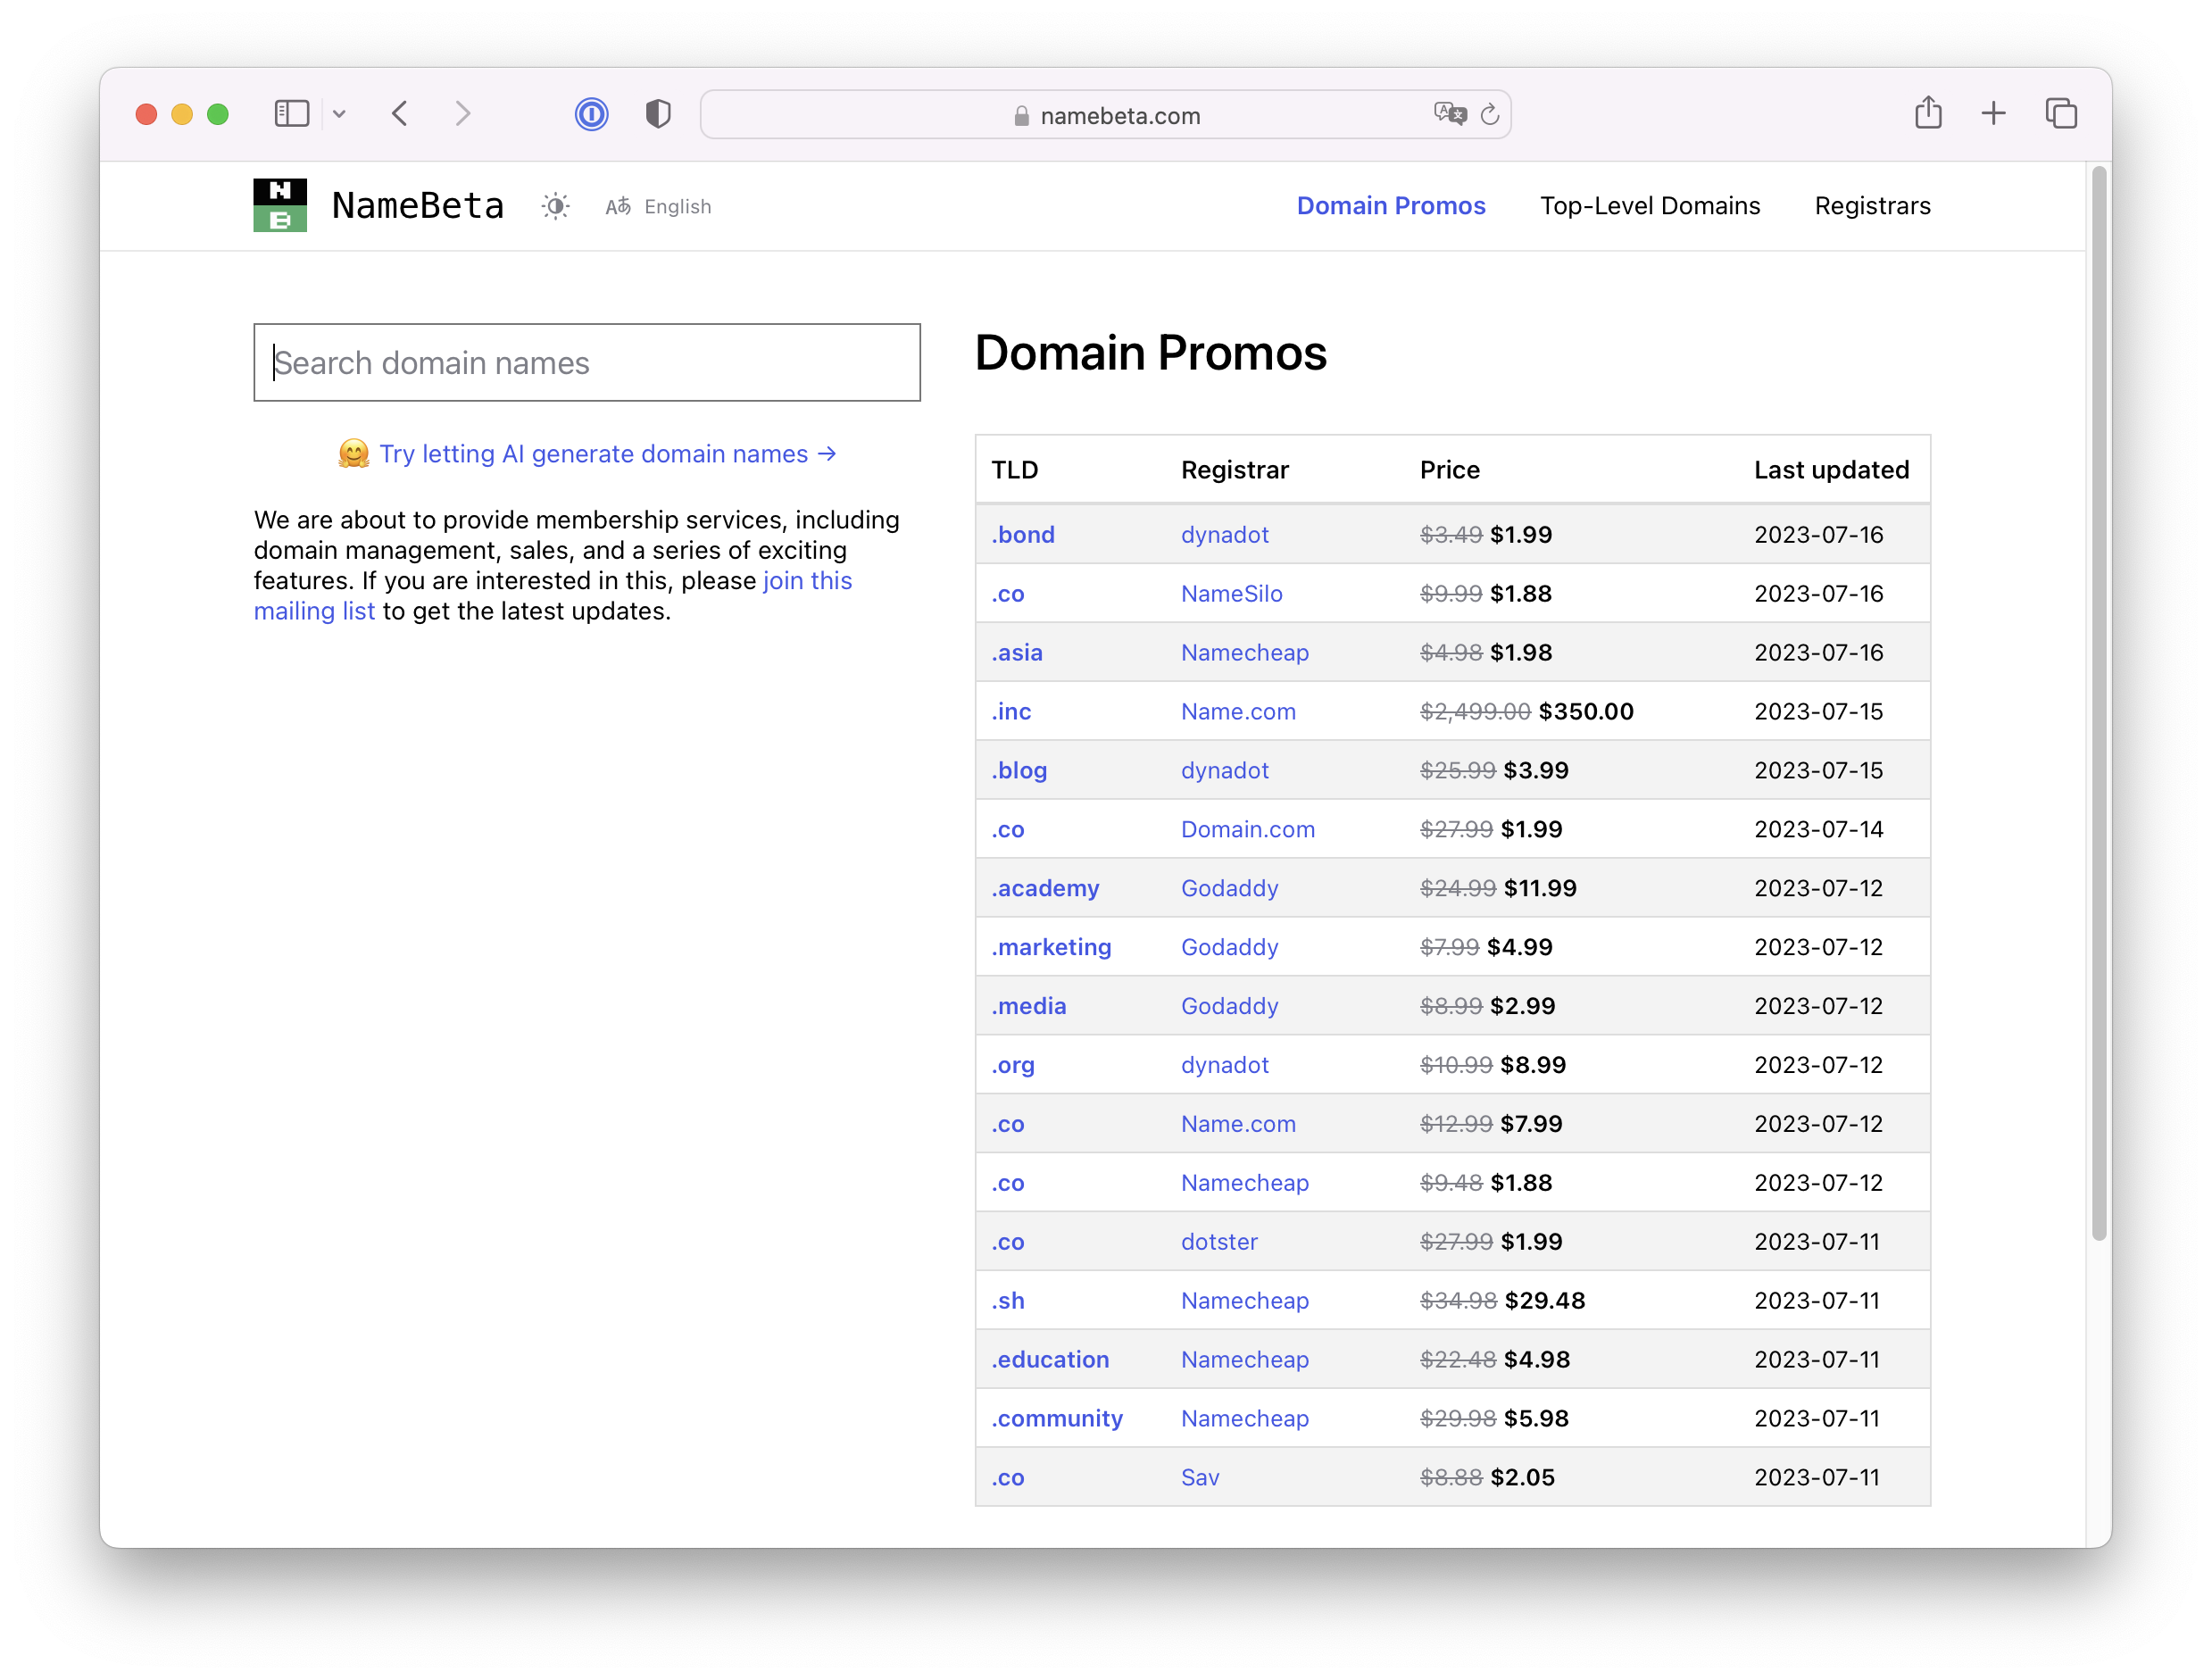This screenshot has width=2212, height=1680.
Task: Open the .blog TLD link
Action: pos(1019,771)
